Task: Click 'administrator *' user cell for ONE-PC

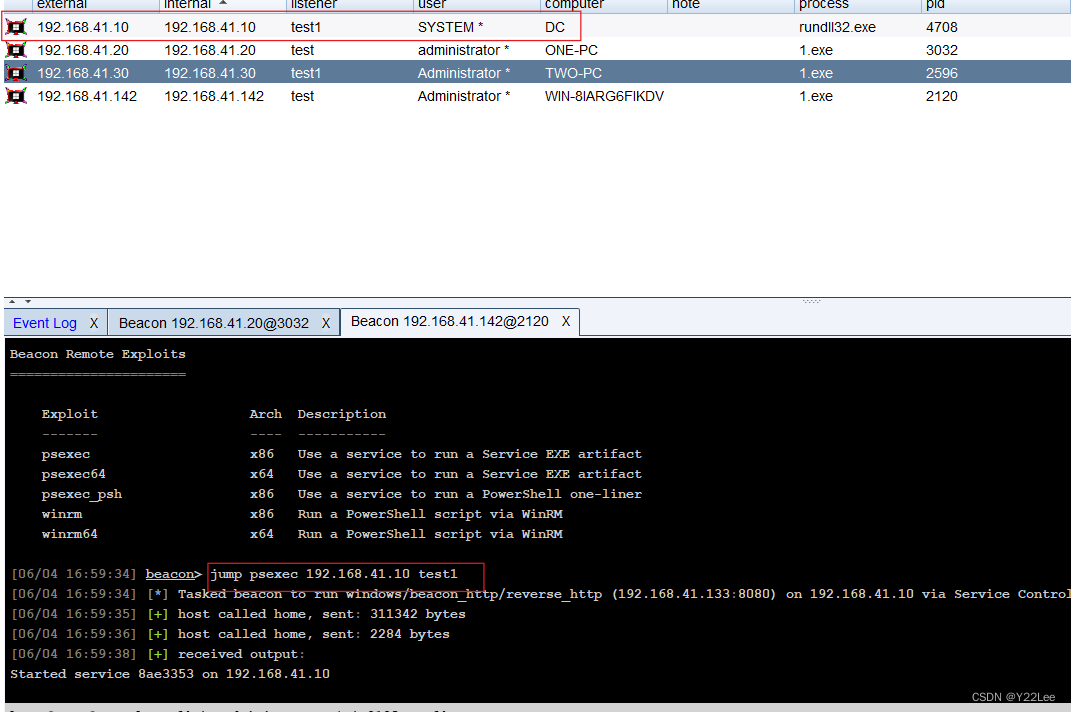Action: (464, 51)
